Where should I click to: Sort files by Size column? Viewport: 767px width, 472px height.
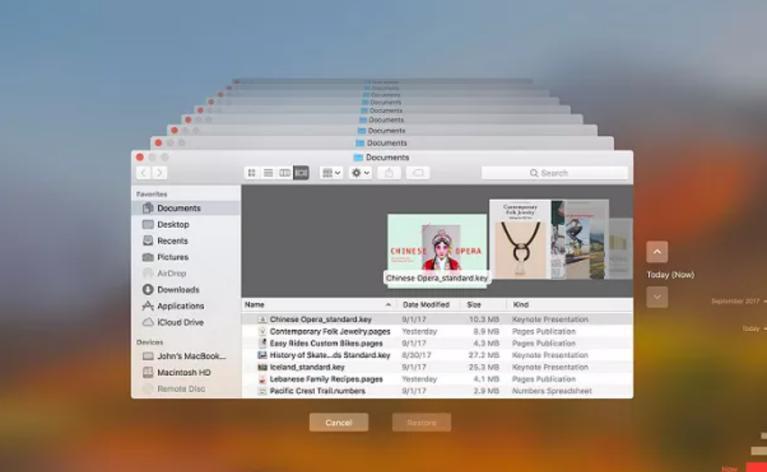point(483,305)
